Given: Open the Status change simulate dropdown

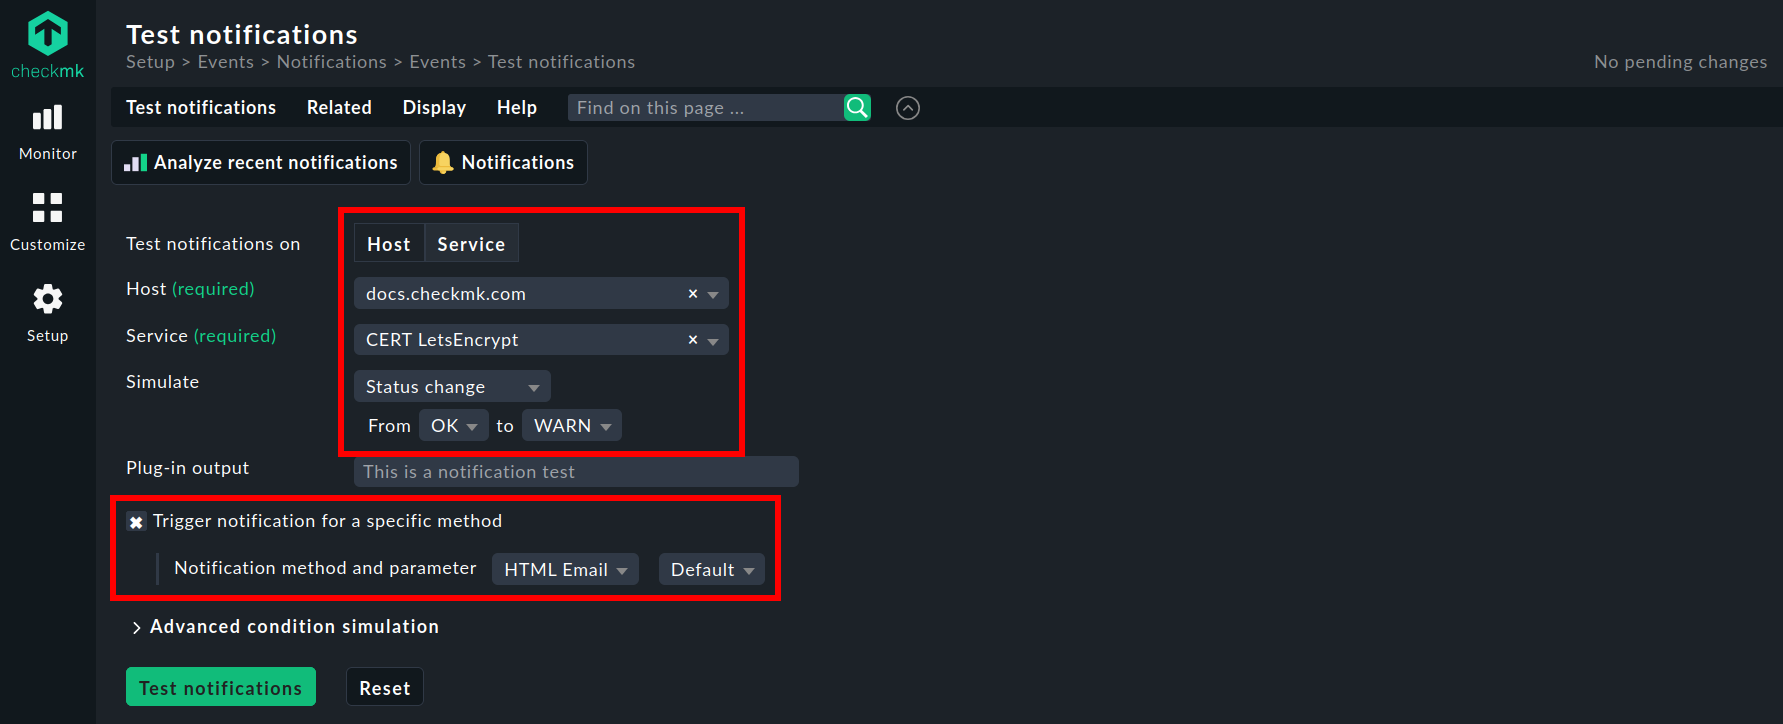Looking at the screenshot, I should pos(452,387).
